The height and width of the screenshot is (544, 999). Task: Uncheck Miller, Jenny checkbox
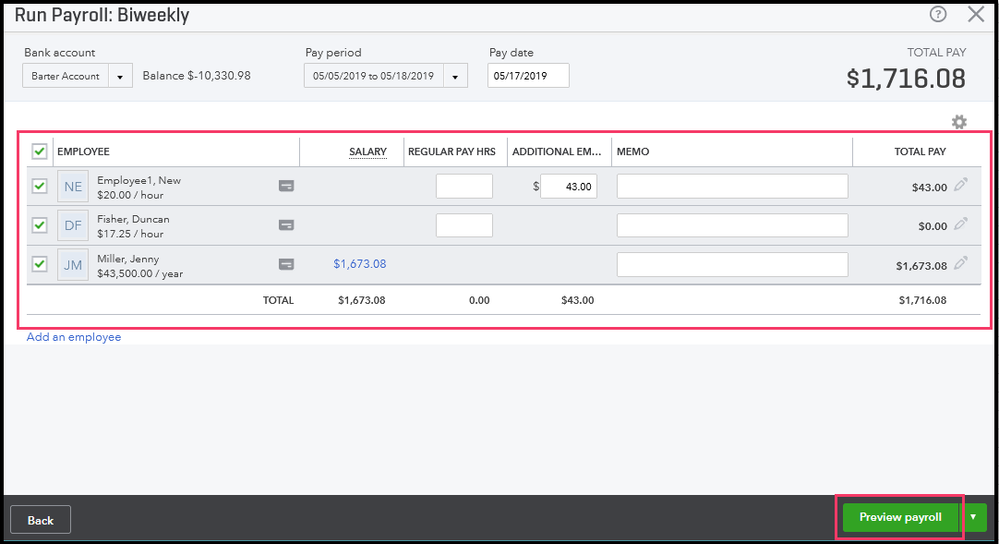tap(40, 264)
